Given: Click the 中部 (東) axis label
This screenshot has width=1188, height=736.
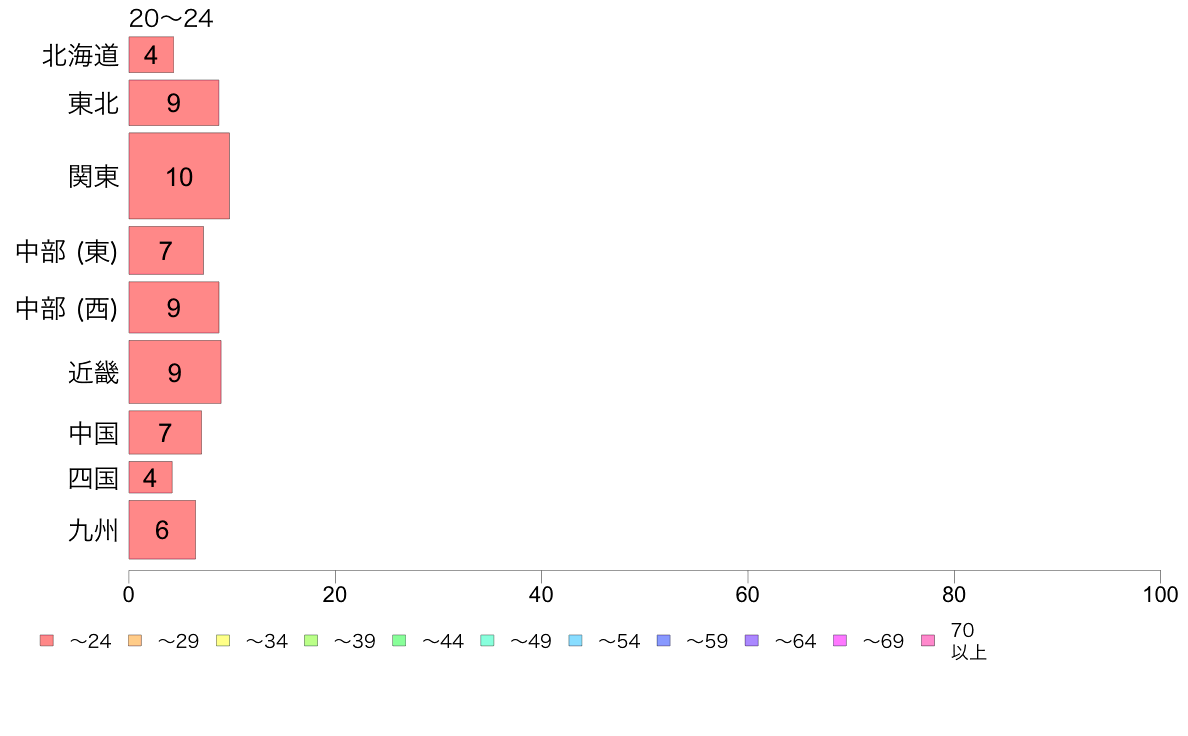Looking at the screenshot, I should click(x=67, y=251).
